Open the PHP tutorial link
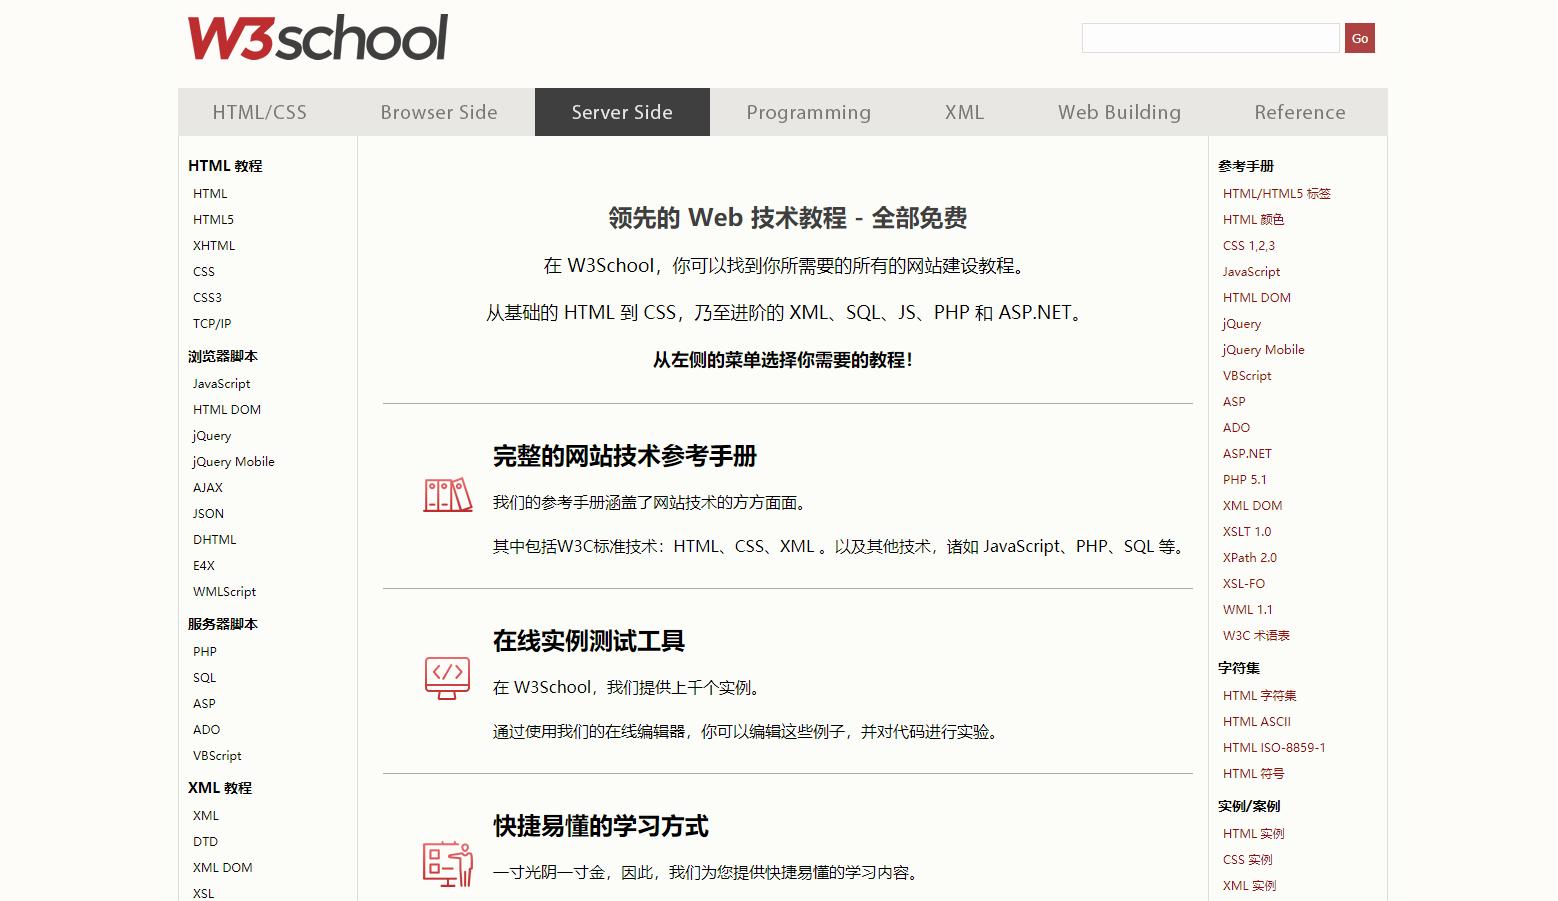The width and height of the screenshot is (1558, 901). [x=204, y=651]
